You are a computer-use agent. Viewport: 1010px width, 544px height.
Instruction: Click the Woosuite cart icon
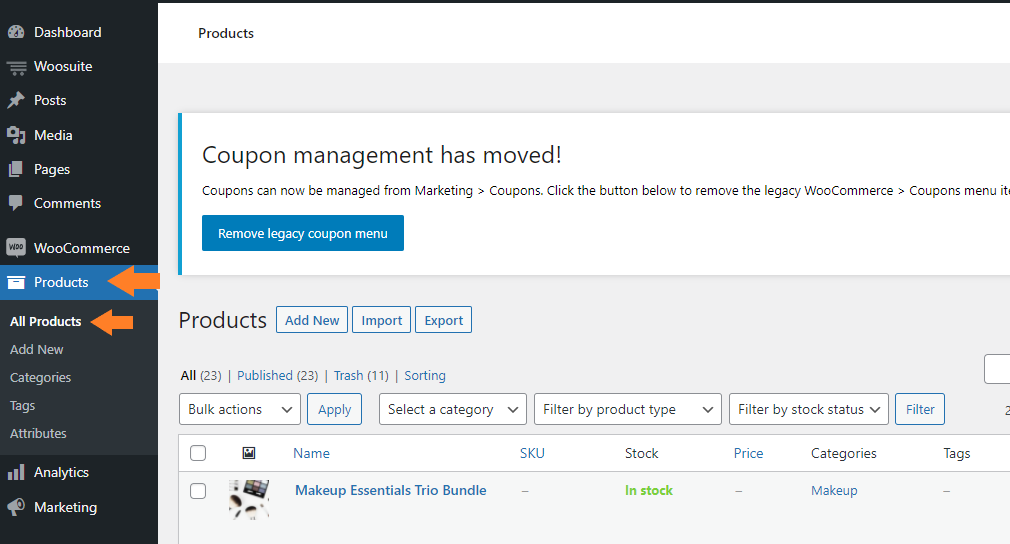[17, 67]
